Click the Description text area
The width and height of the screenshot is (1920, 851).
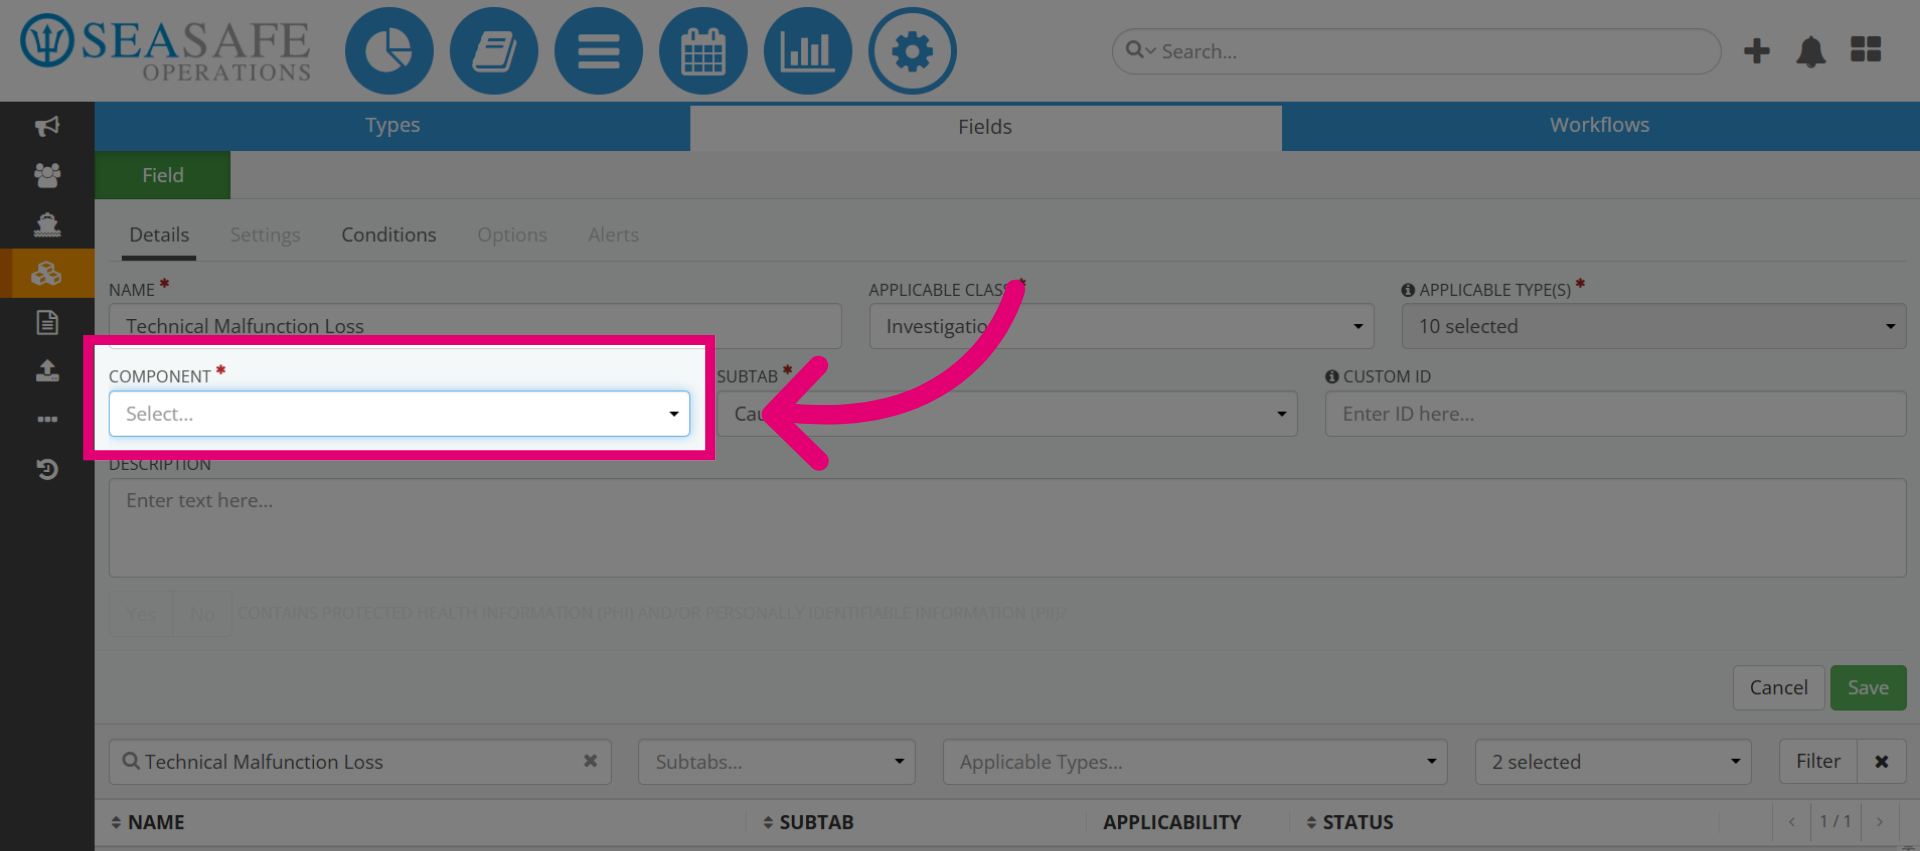point(1007,528)
